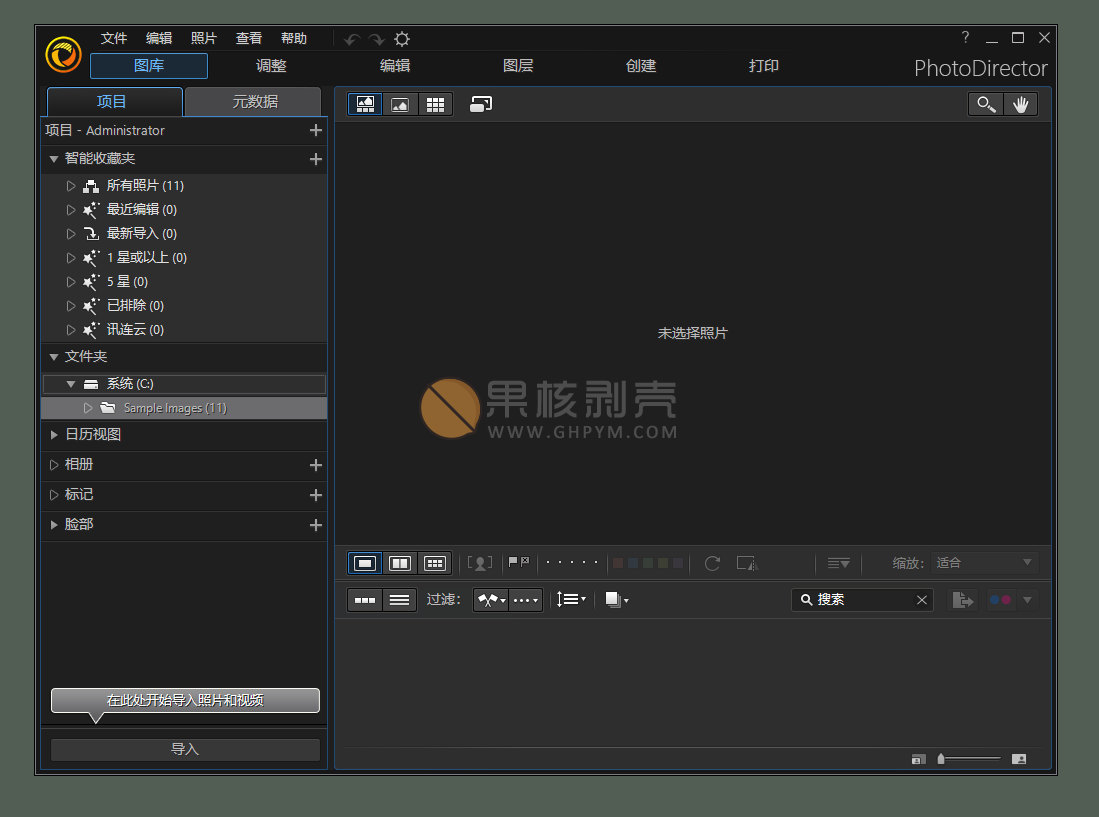Switch to the 图层 module tab
The width and height of the screenshot is (1099, 817).
[x=518, y=66]
